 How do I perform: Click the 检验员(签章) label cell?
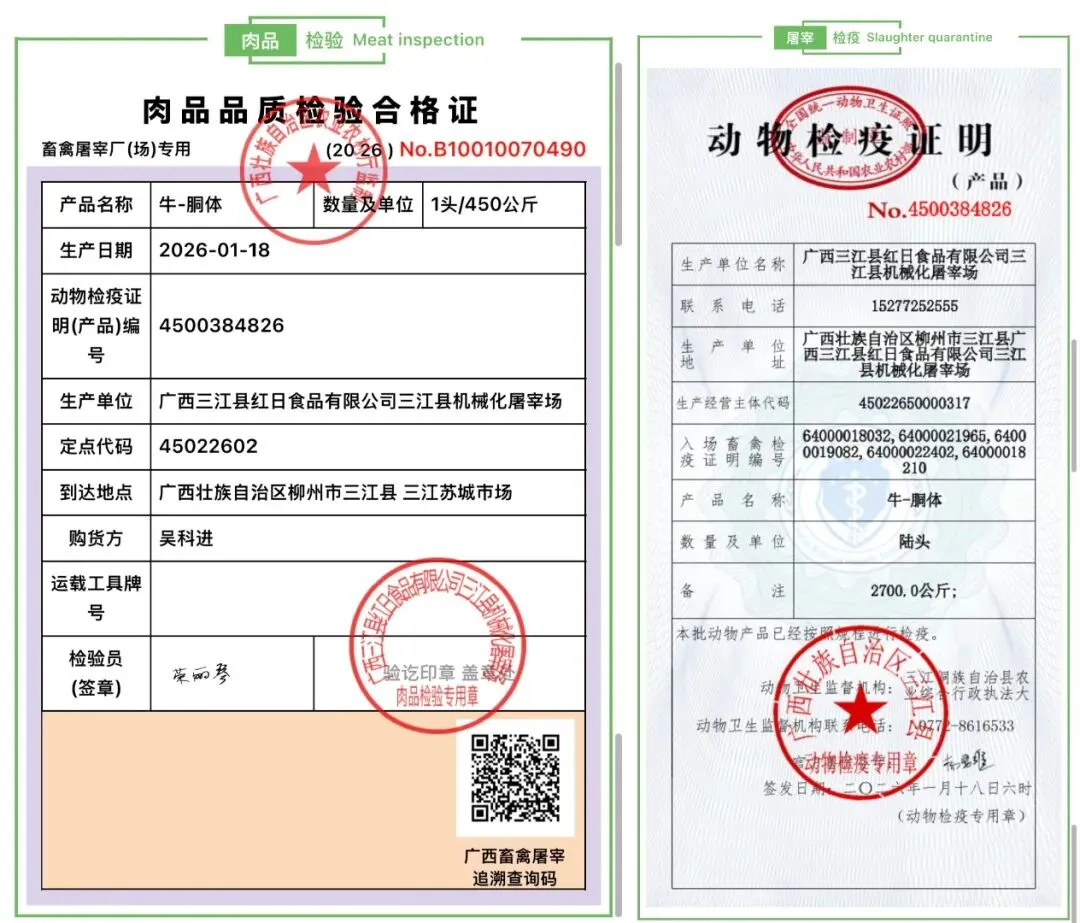pos(96,673)
